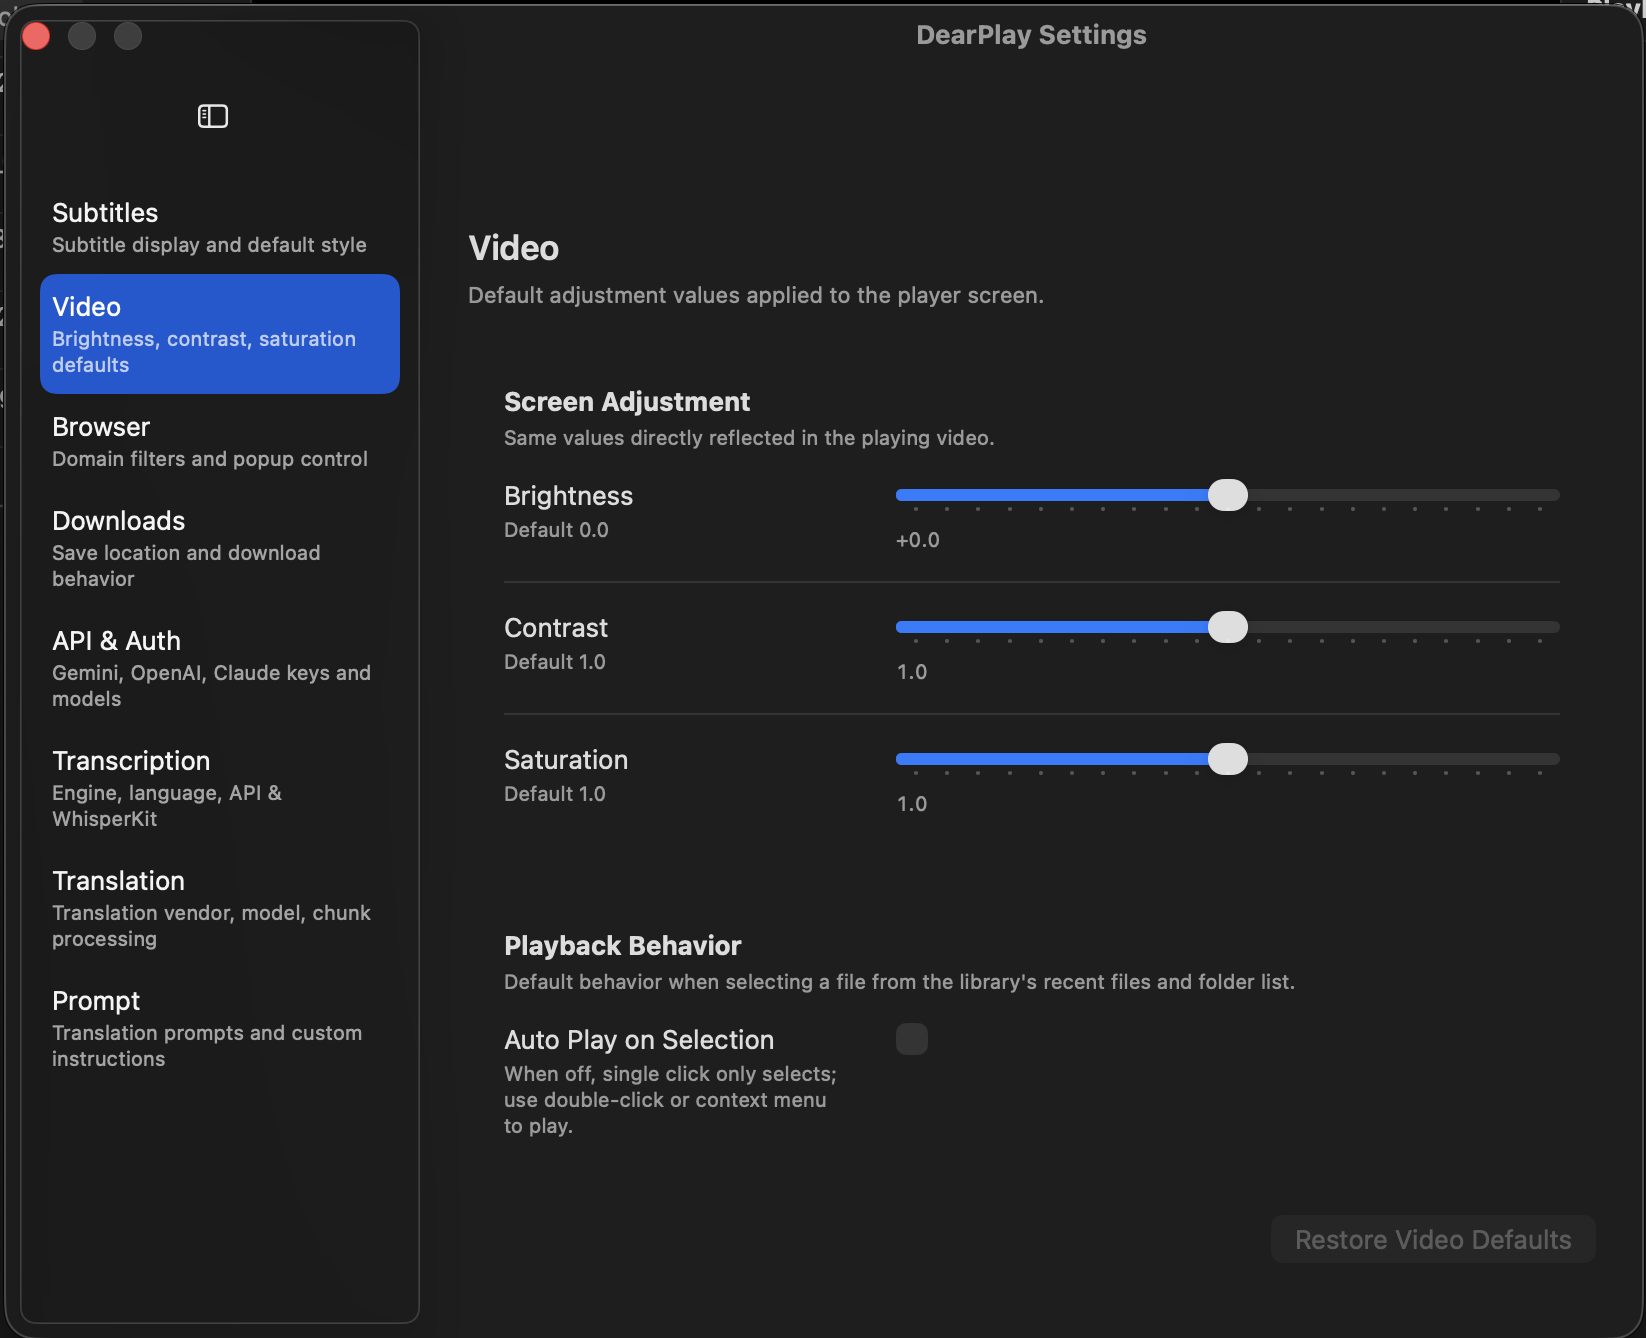Screen dimensions: 1646x1338
Task: Select the Video settings section
Action: [220, 334]
